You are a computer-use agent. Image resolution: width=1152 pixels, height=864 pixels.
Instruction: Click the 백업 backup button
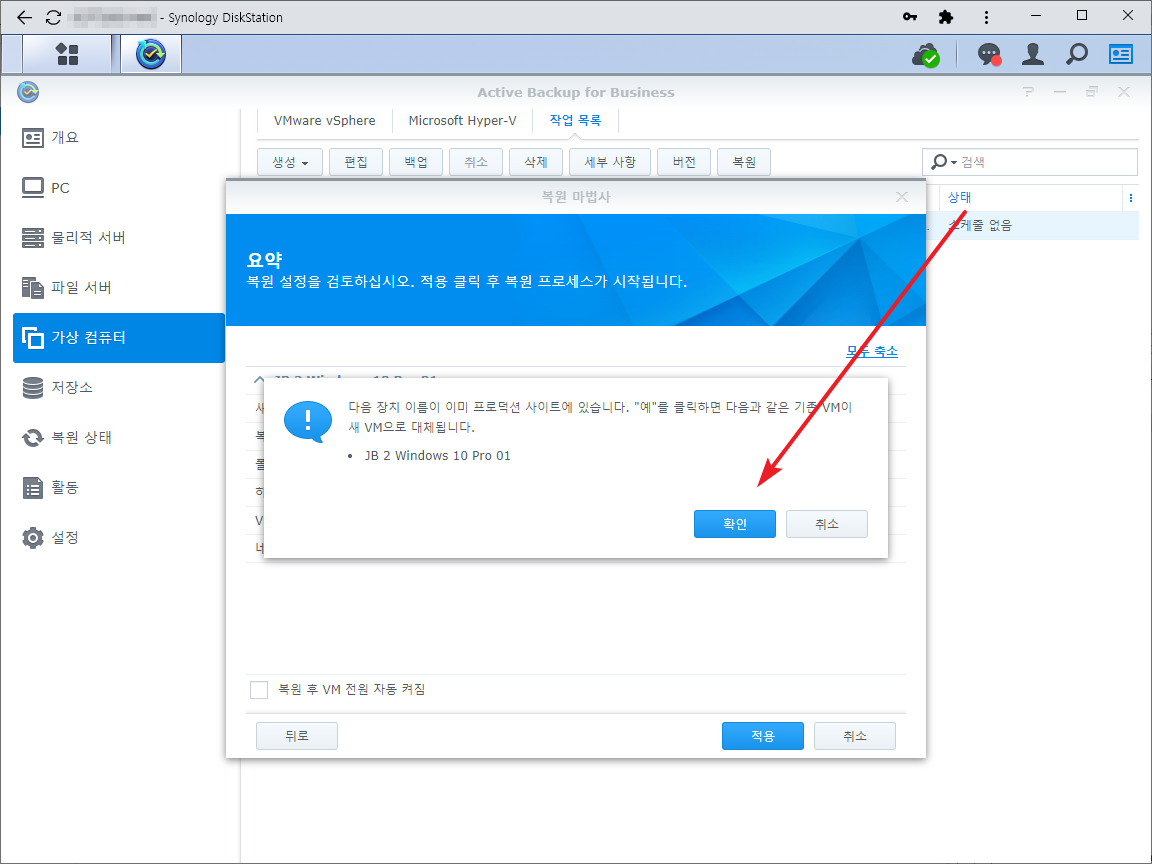416,162
